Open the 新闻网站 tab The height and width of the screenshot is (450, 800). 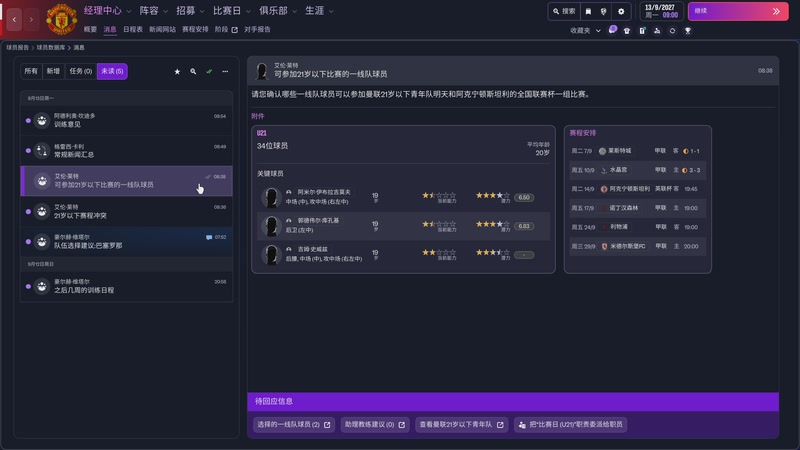click(162, 30)
